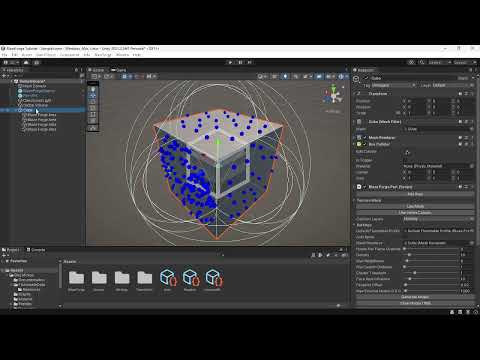Toggle scene lighting in Scene view toolbar

pyautogui.click(x=285, y=76)
